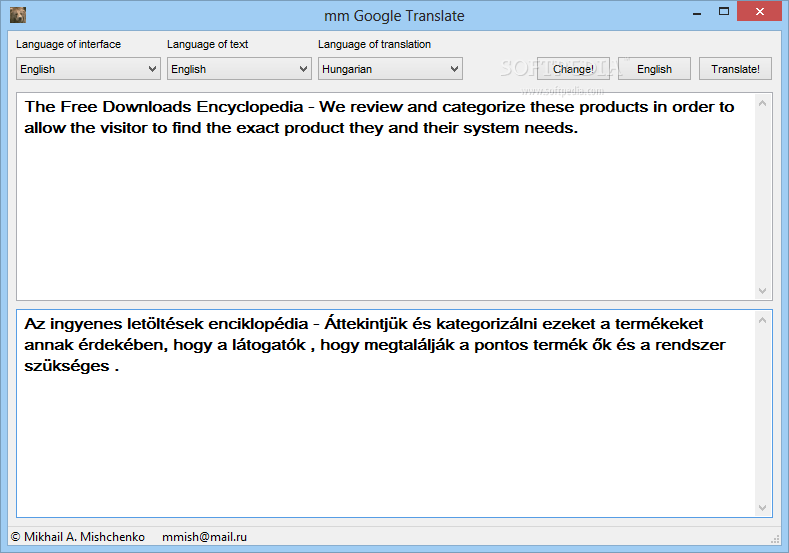This screenshot has width=789, height=553.
Task: Click the 'Language of translation' label
Action: (x=374, y=44)
